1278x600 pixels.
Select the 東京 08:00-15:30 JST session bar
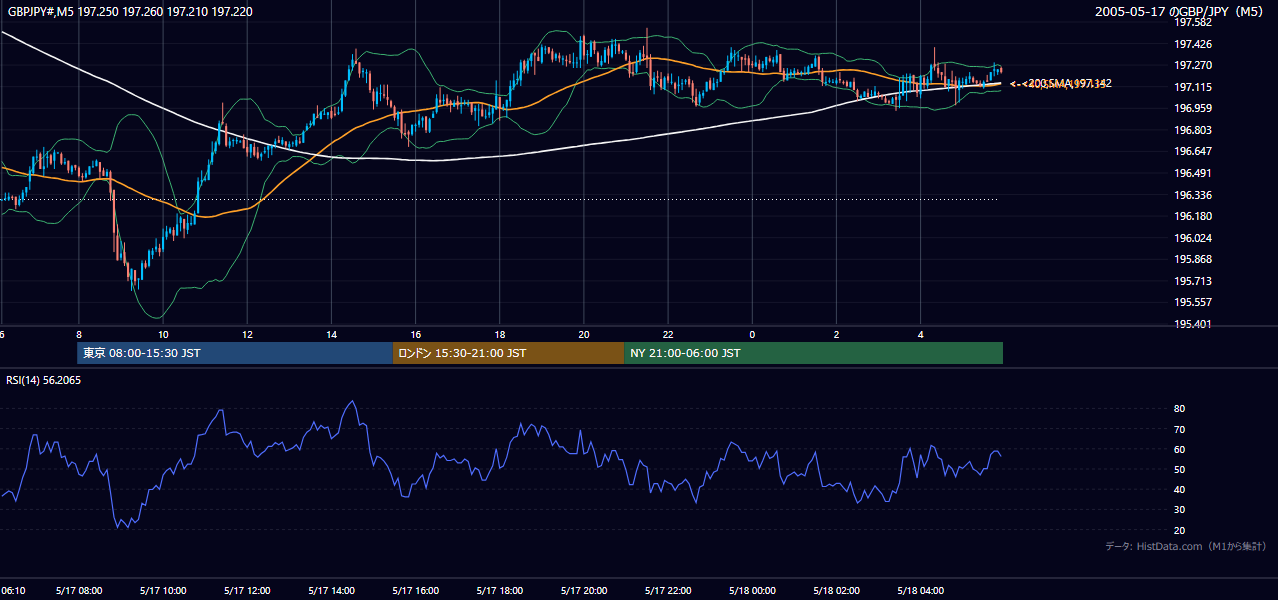click(235, 353)
